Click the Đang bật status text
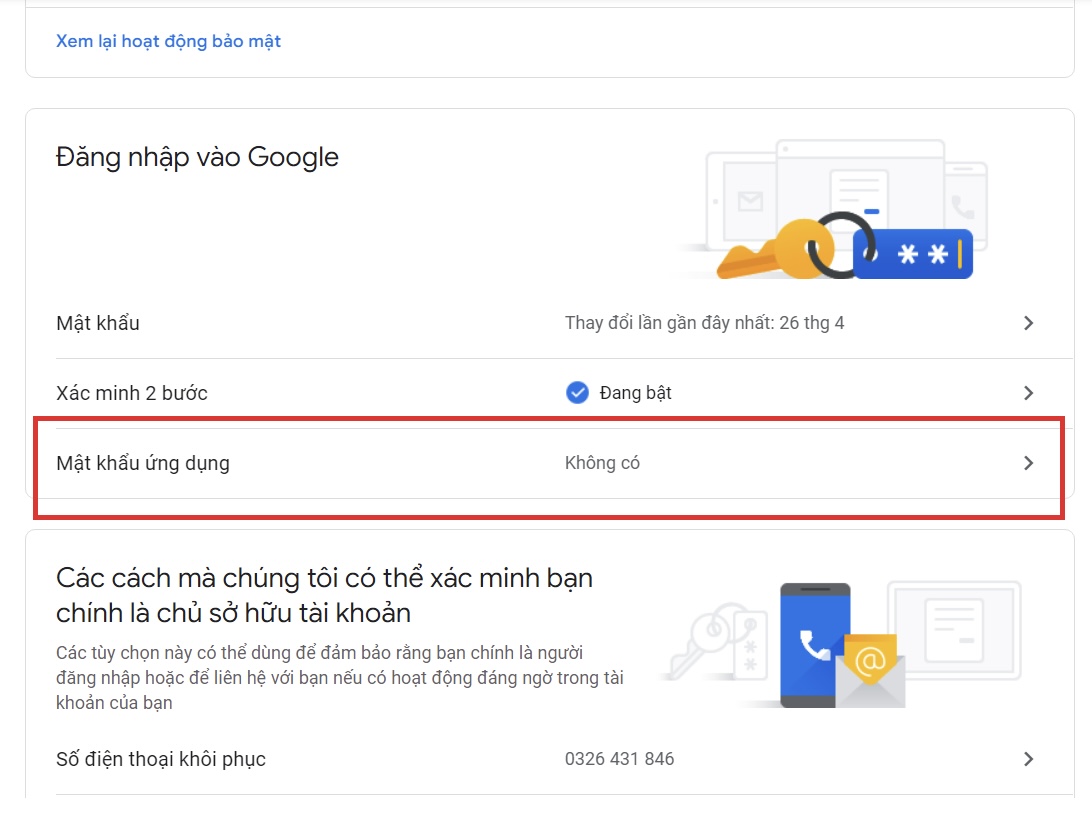Screen dimensions: 1092x821 coord(635,393)
